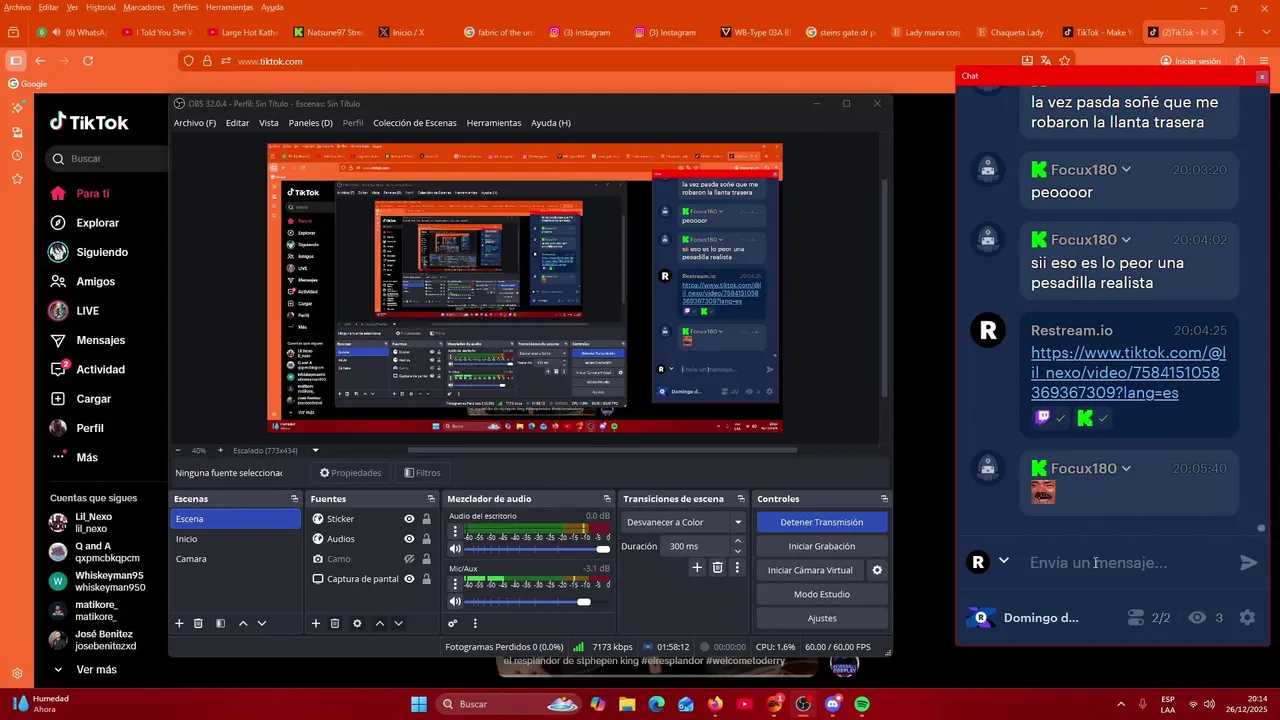Decrease transition duration with down arrow
This screenshot has height=720, width=1280.
[x=738, y=551]
